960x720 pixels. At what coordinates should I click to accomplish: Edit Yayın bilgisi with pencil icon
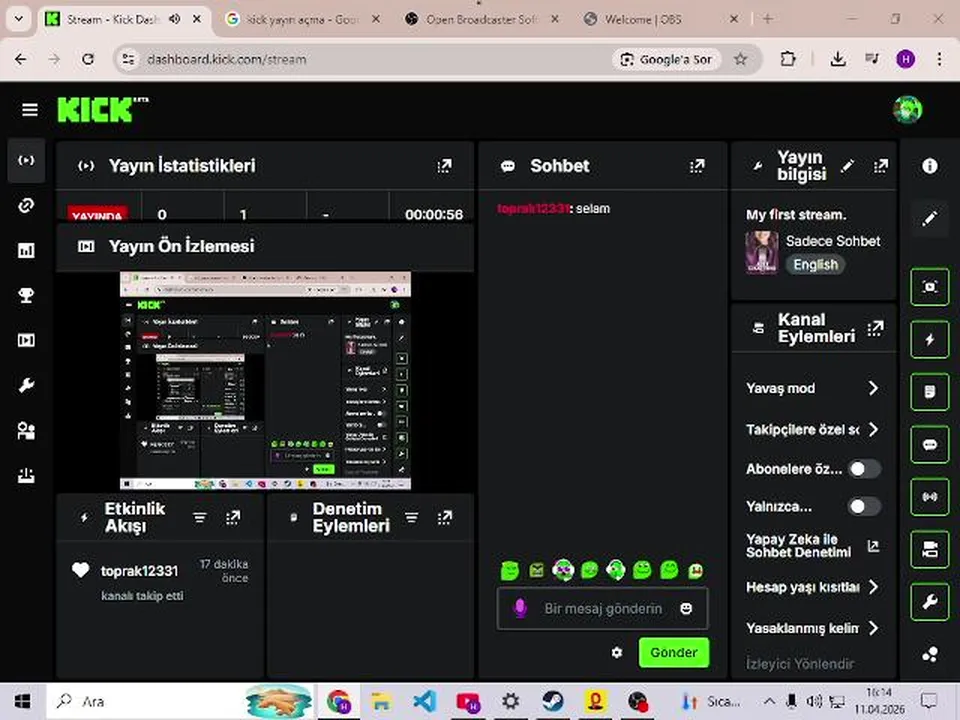(847, 166)
